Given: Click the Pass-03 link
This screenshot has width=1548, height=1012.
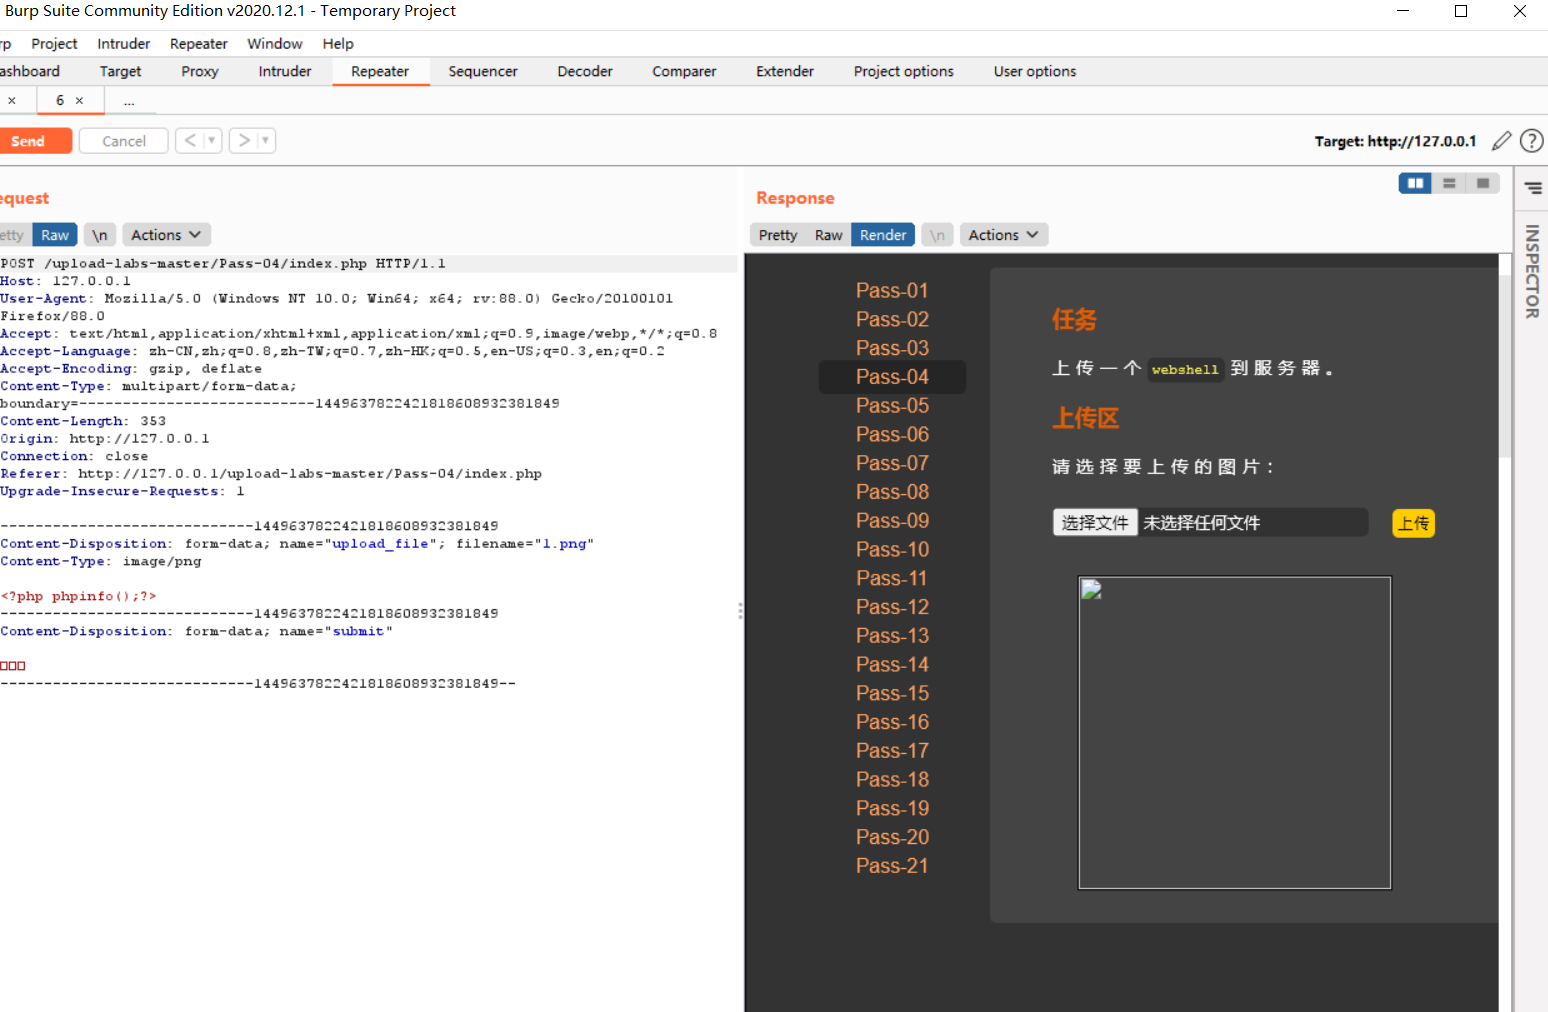Looking at the screenshot, I should point(892,349).
